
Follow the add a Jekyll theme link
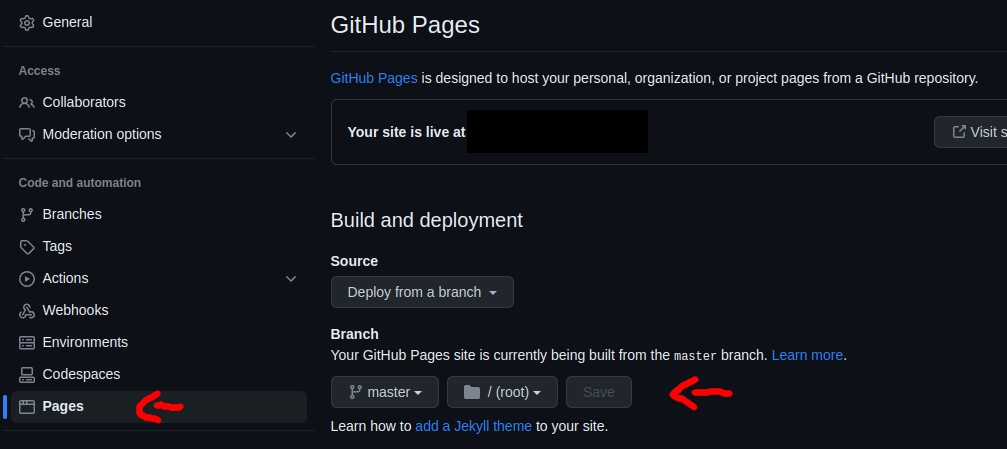point(473,426)
